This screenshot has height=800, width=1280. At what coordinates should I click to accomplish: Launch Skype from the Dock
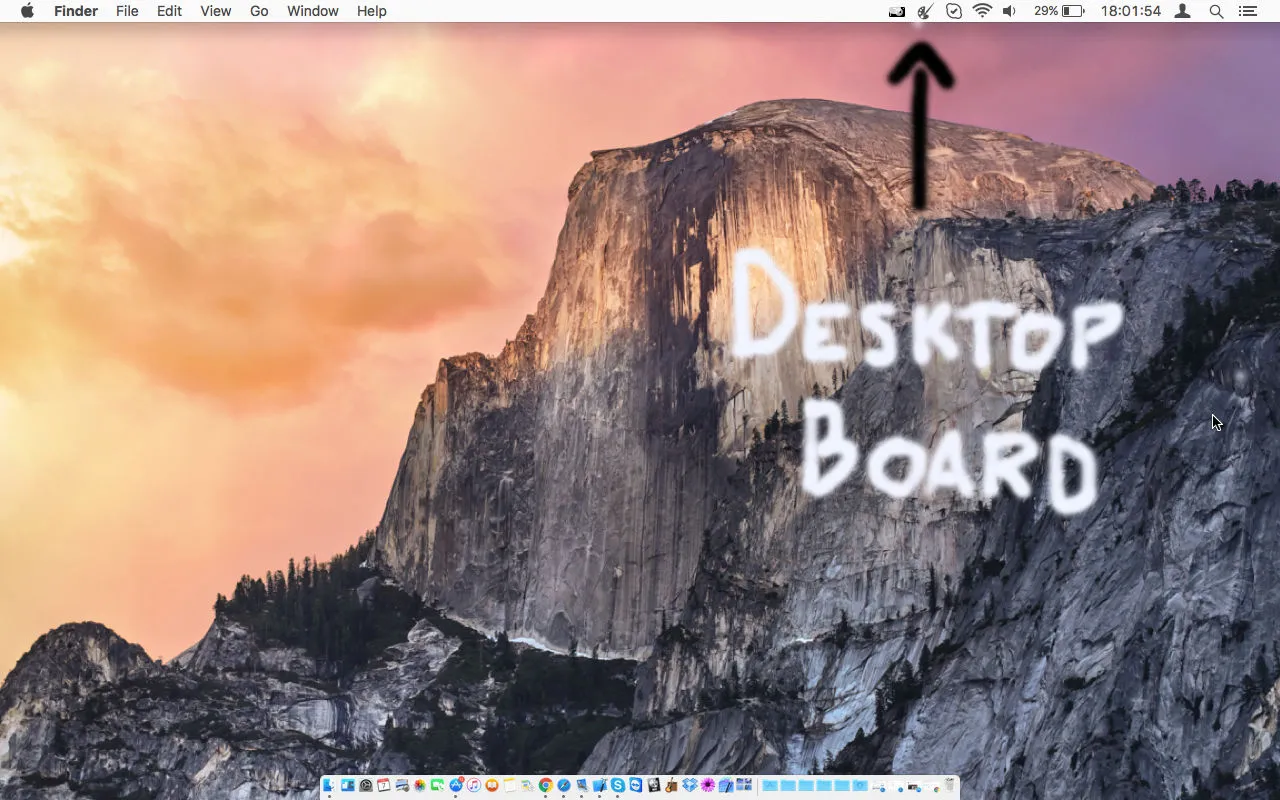pos(617,786)
